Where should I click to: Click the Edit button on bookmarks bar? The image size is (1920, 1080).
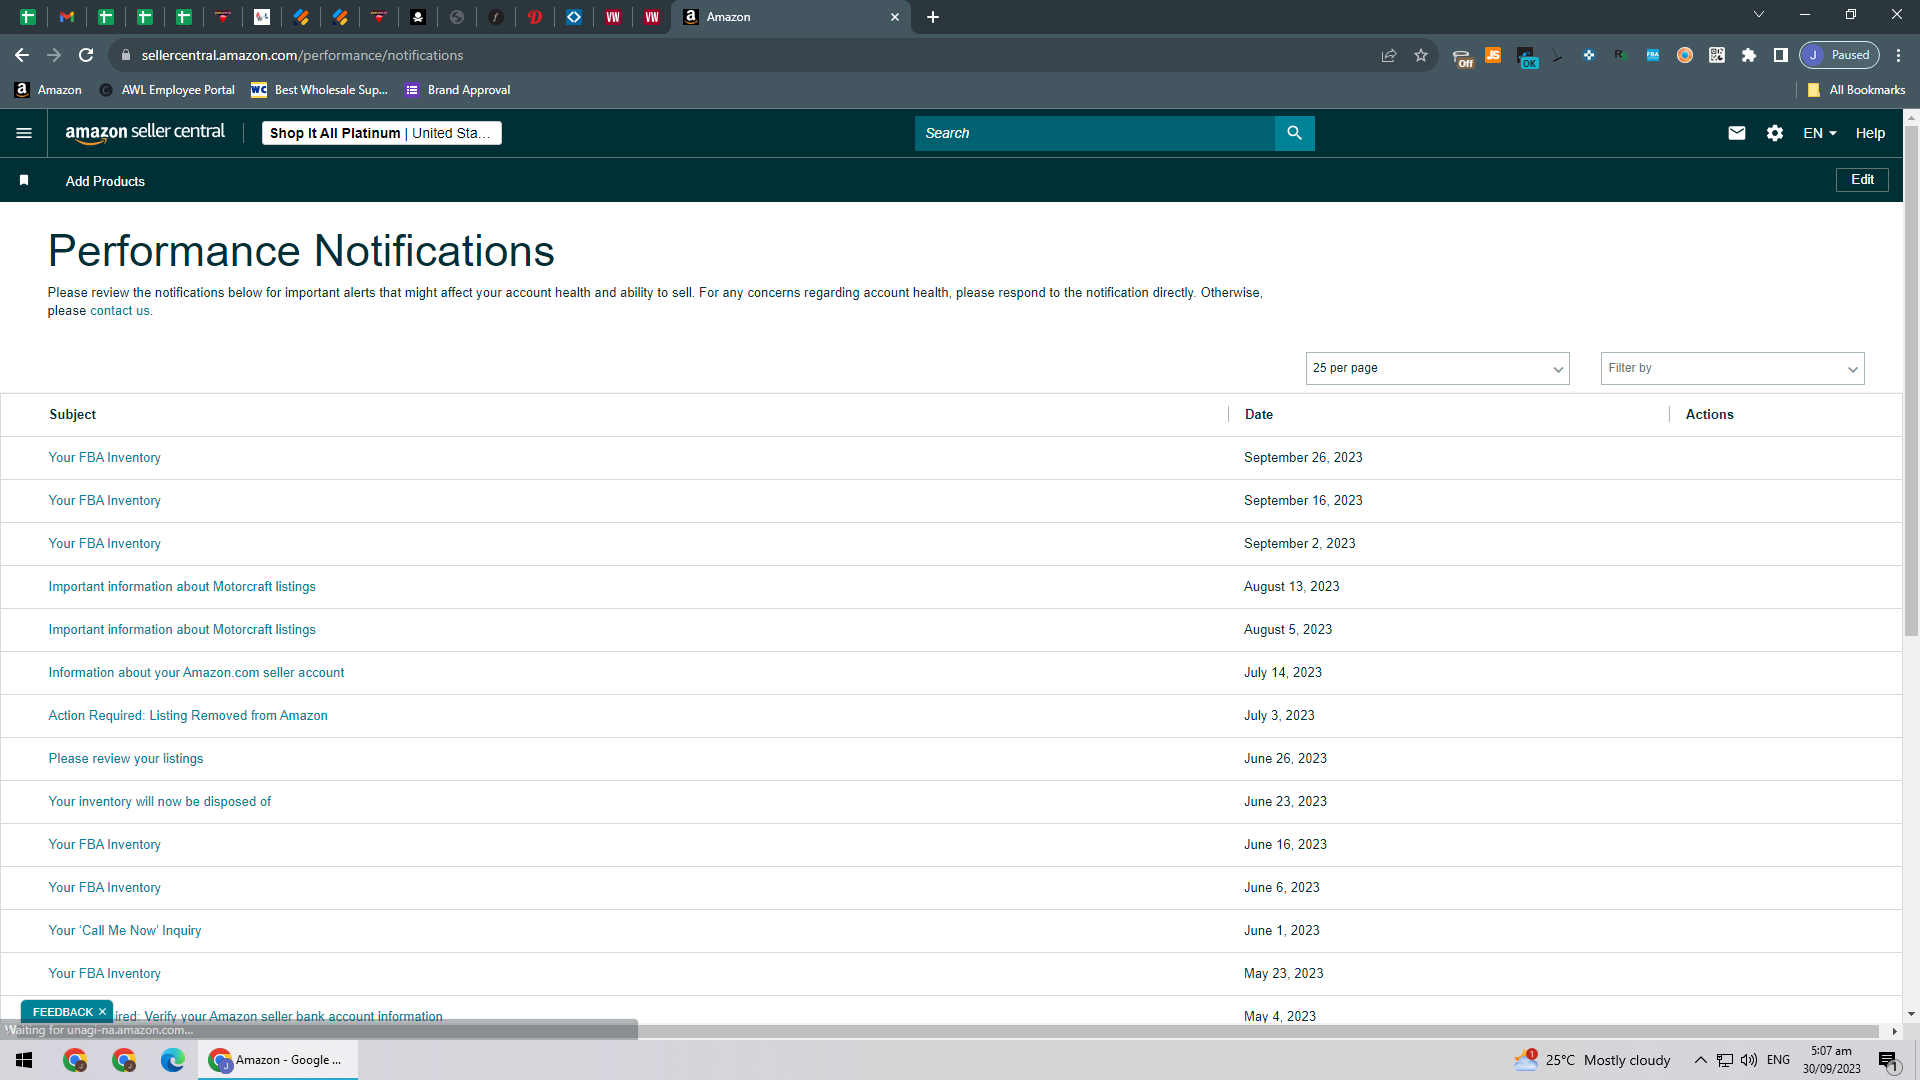tap(1862, 180)
